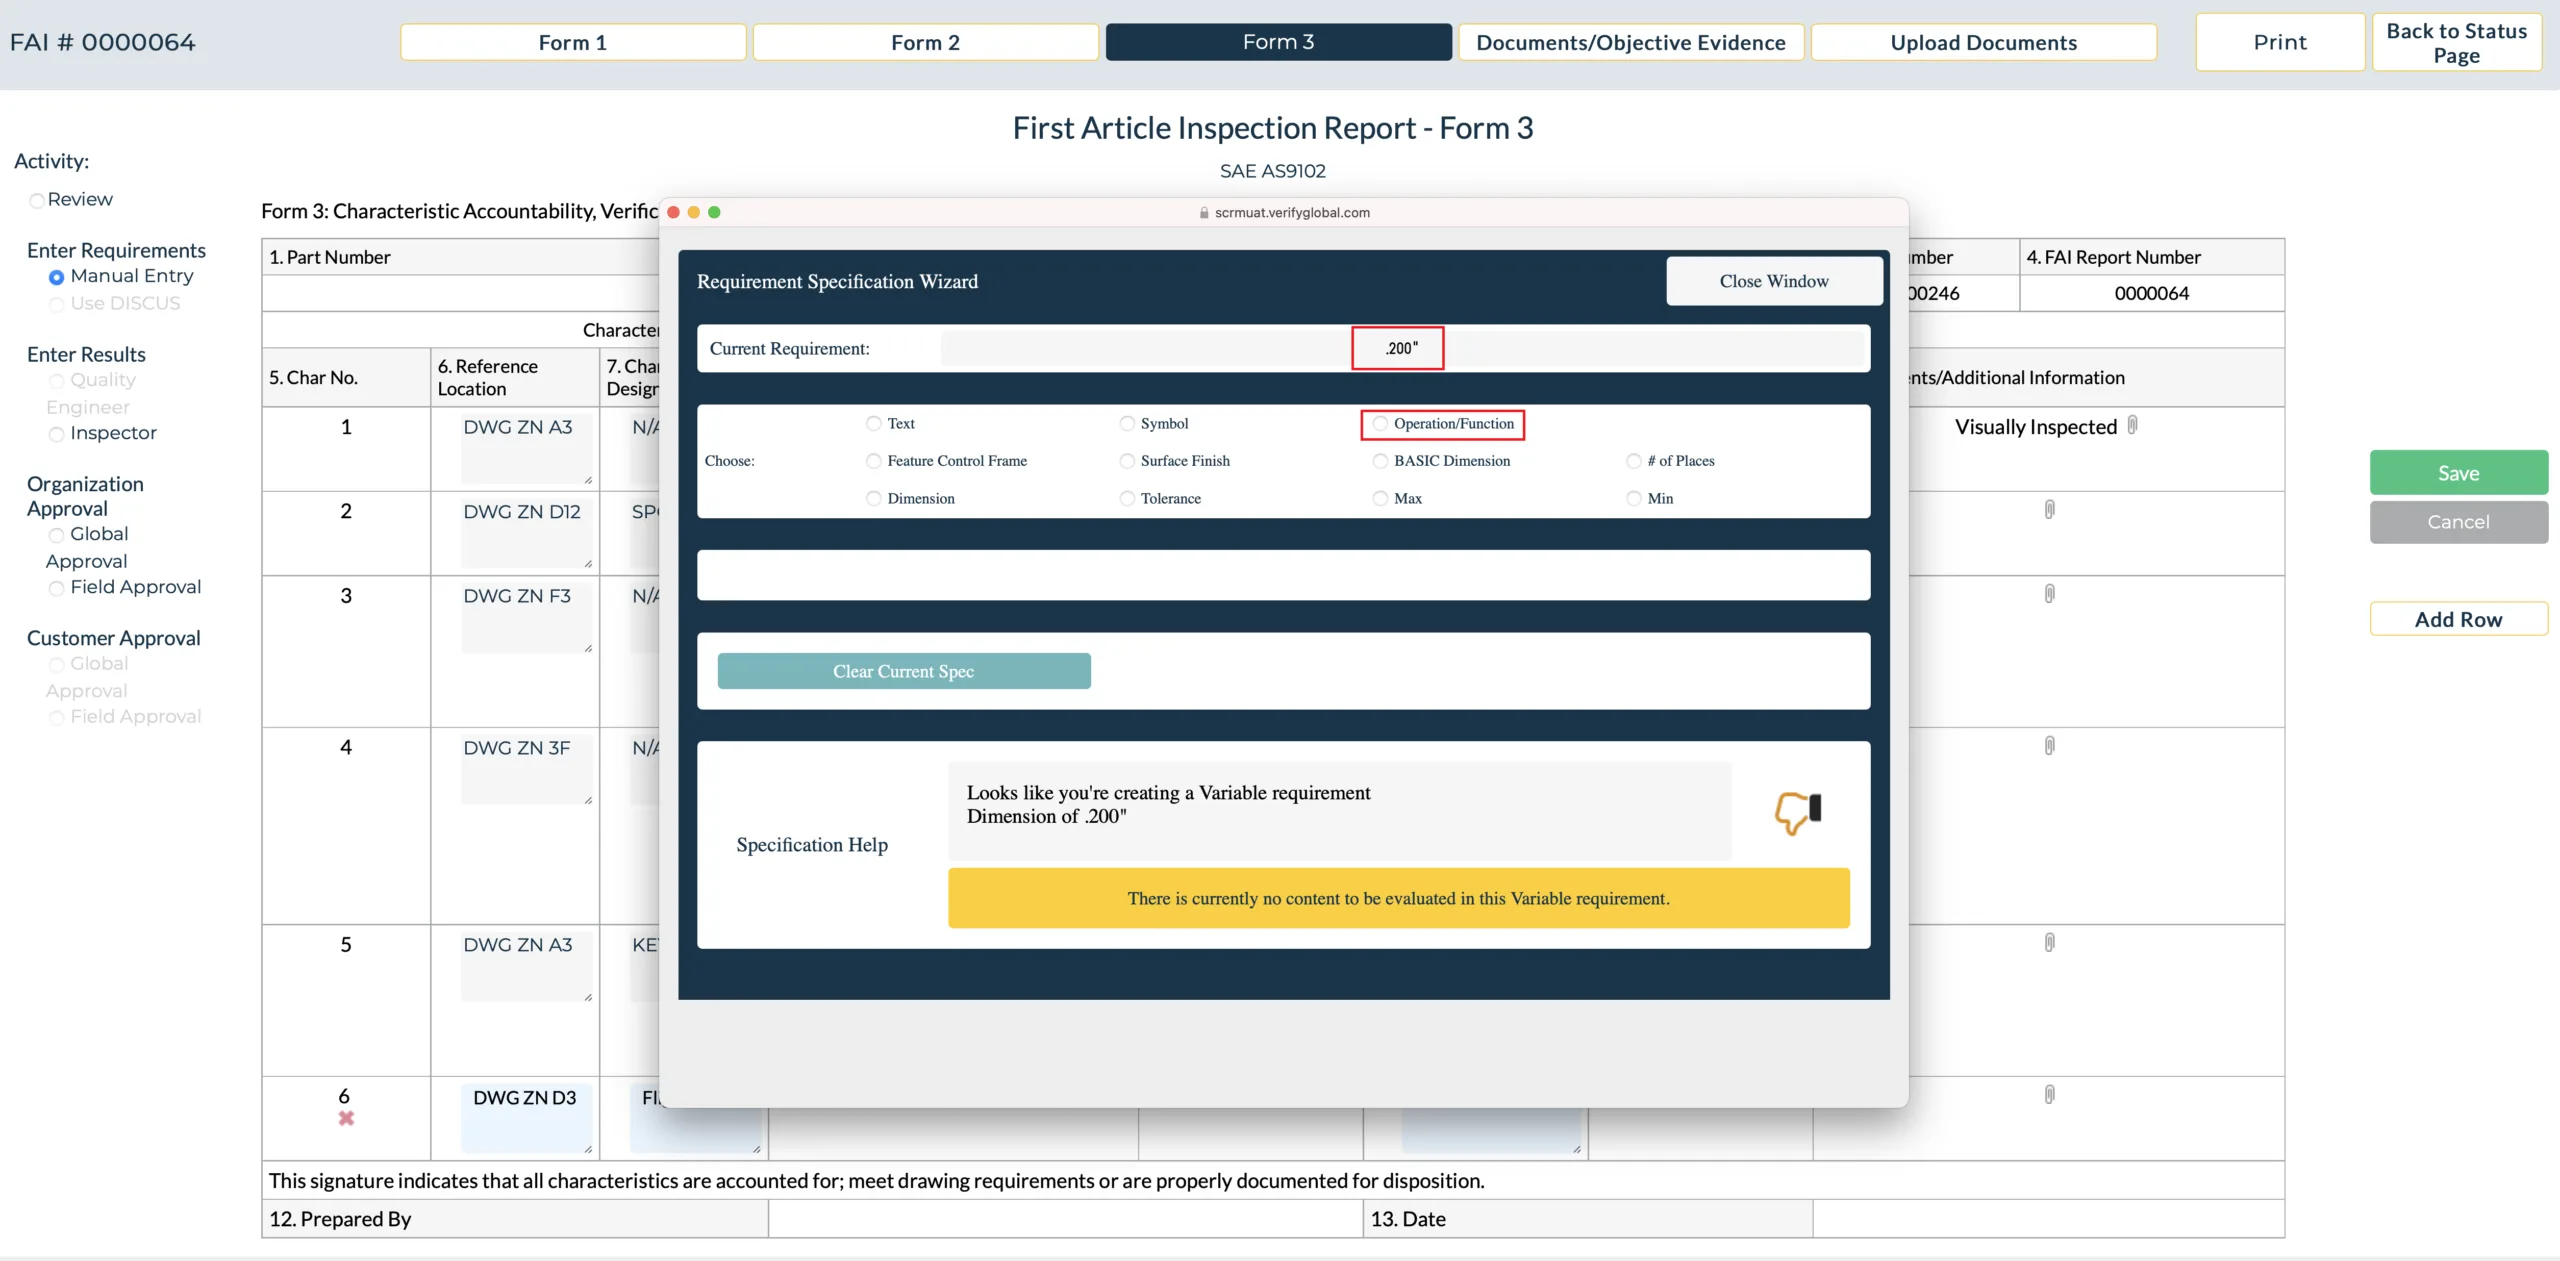Click the Print button
The image size is (2560, 1261).
[2280, 42]
